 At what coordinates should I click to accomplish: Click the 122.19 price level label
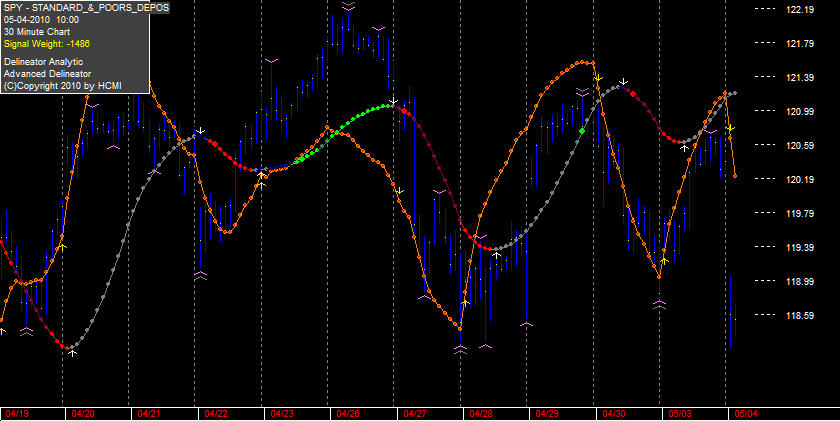point(799,9)
